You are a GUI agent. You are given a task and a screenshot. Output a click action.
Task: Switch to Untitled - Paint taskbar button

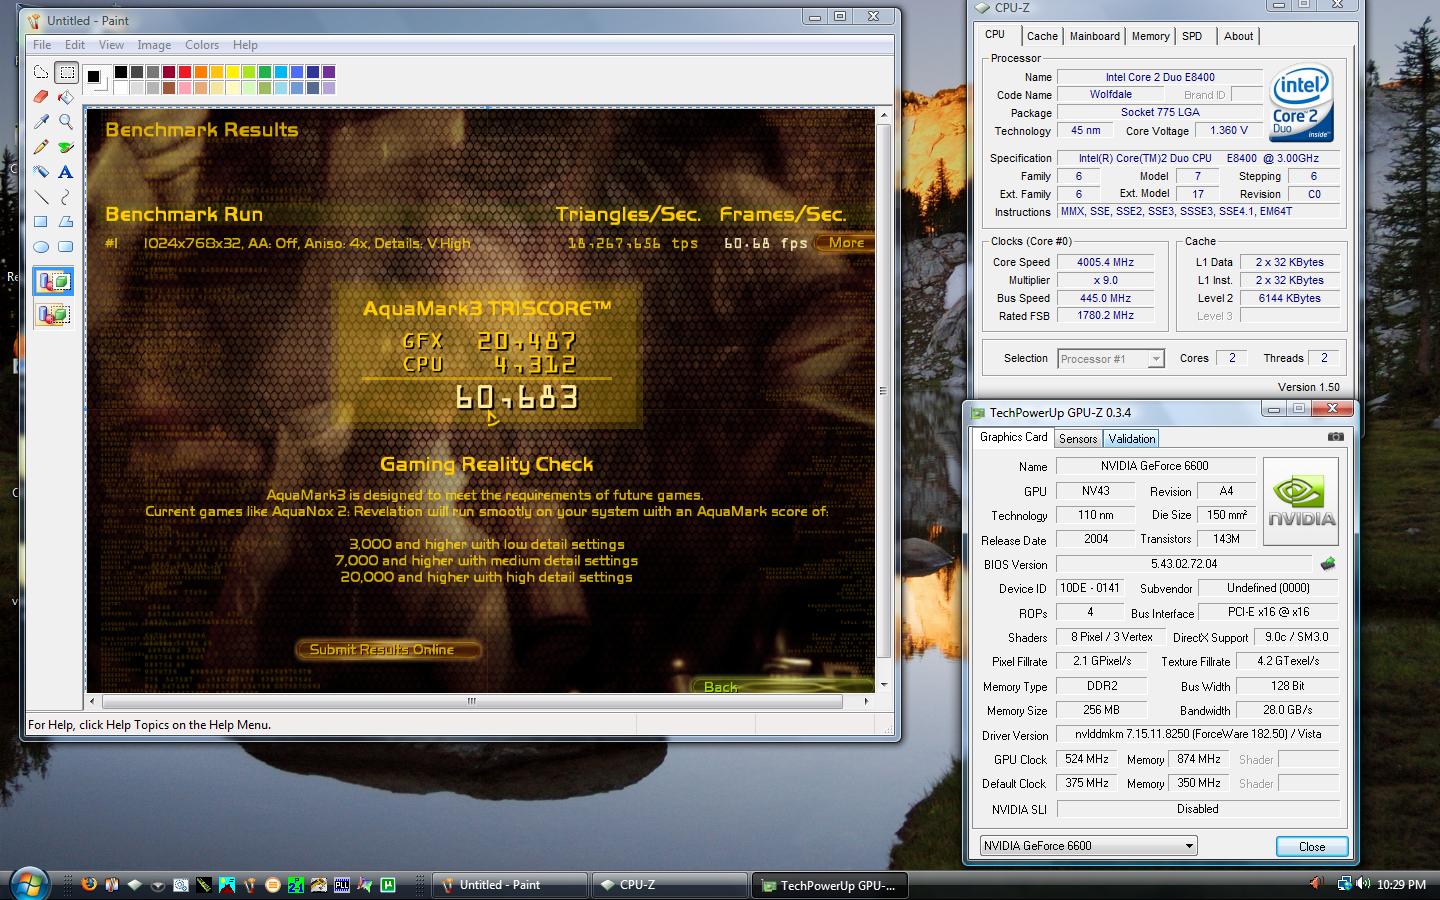(x=510, y=885)
